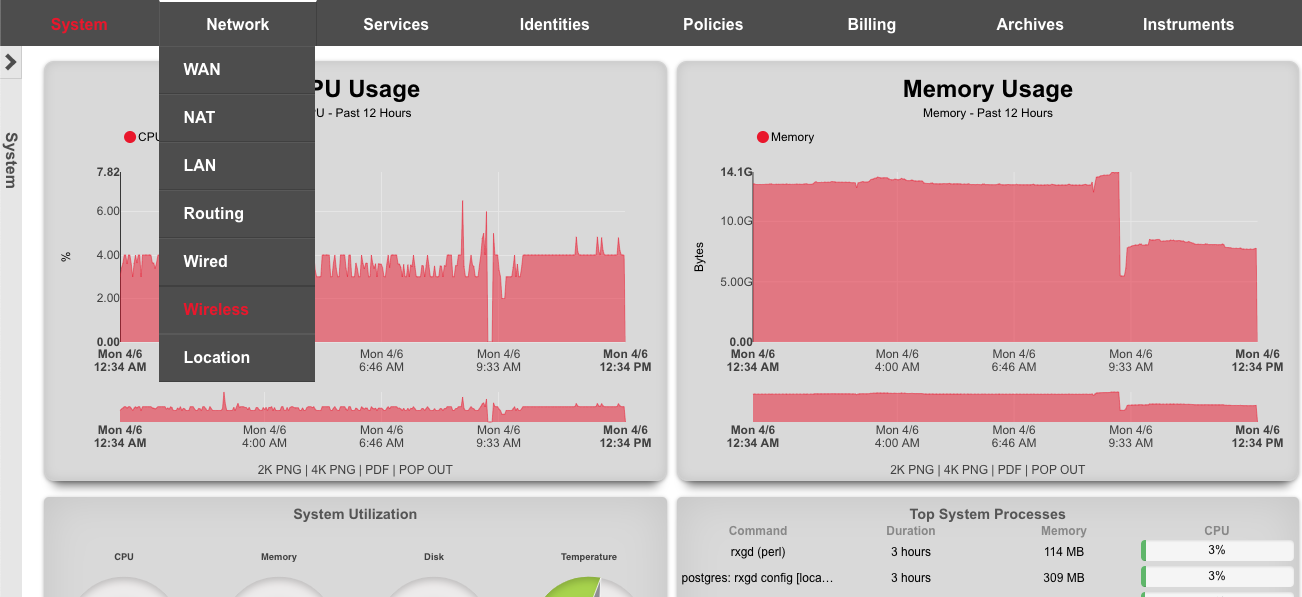Viewport: 1302px width, 597px height.
Task: Click the Memory Usage range navigator strip
Action: click(x=1004, y=407)
